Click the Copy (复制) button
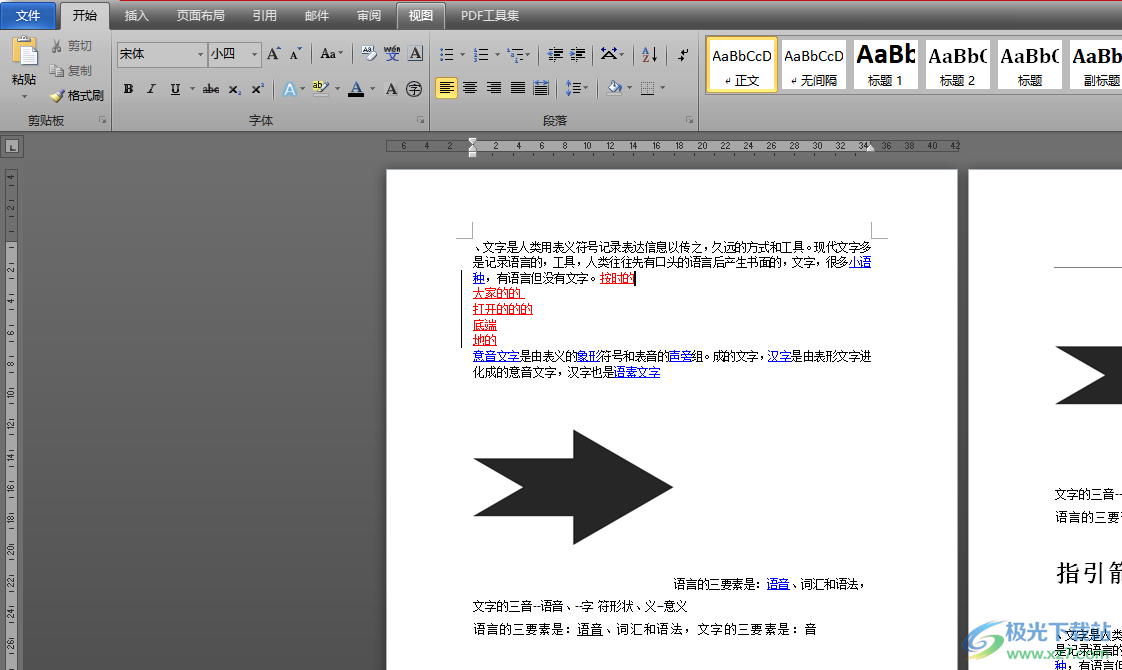 [70, 70]
